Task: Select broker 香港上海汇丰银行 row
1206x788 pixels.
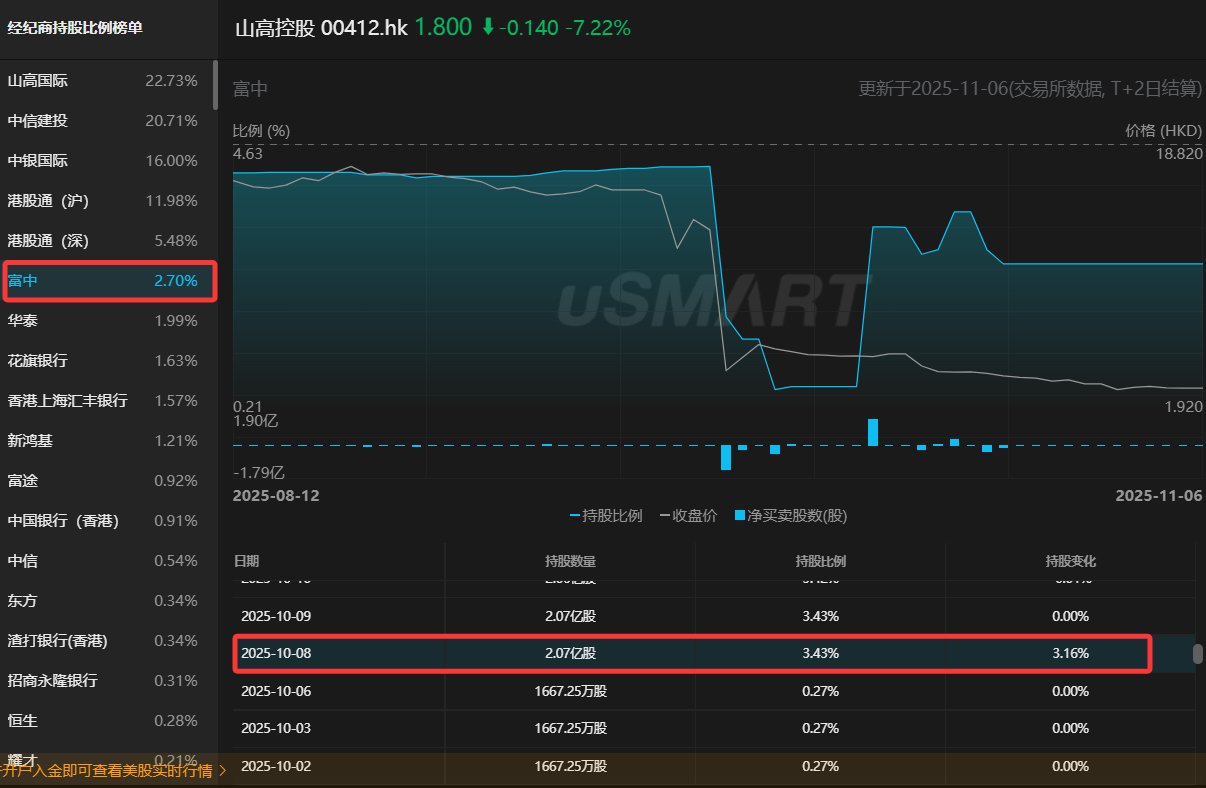Action: [x=108, y=401]
